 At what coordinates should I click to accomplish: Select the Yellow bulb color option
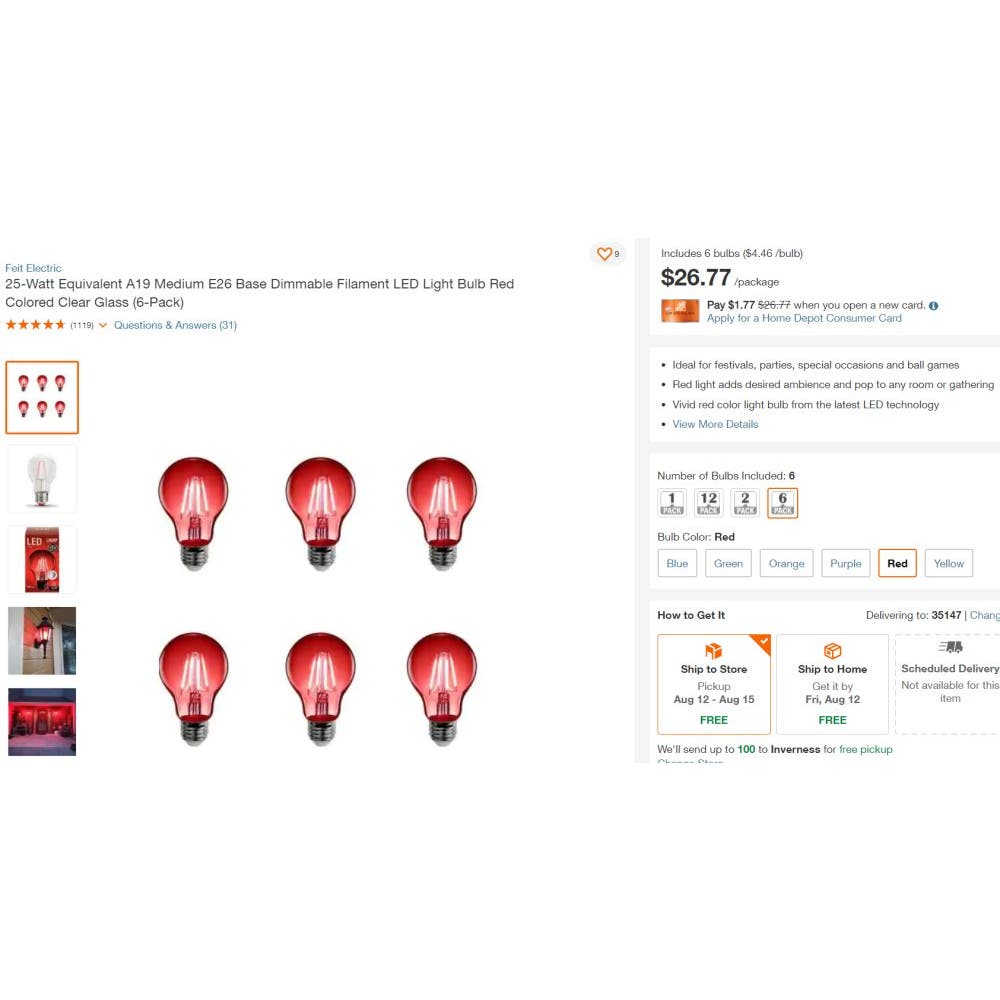pyautogui.click(x=948, y=563)
